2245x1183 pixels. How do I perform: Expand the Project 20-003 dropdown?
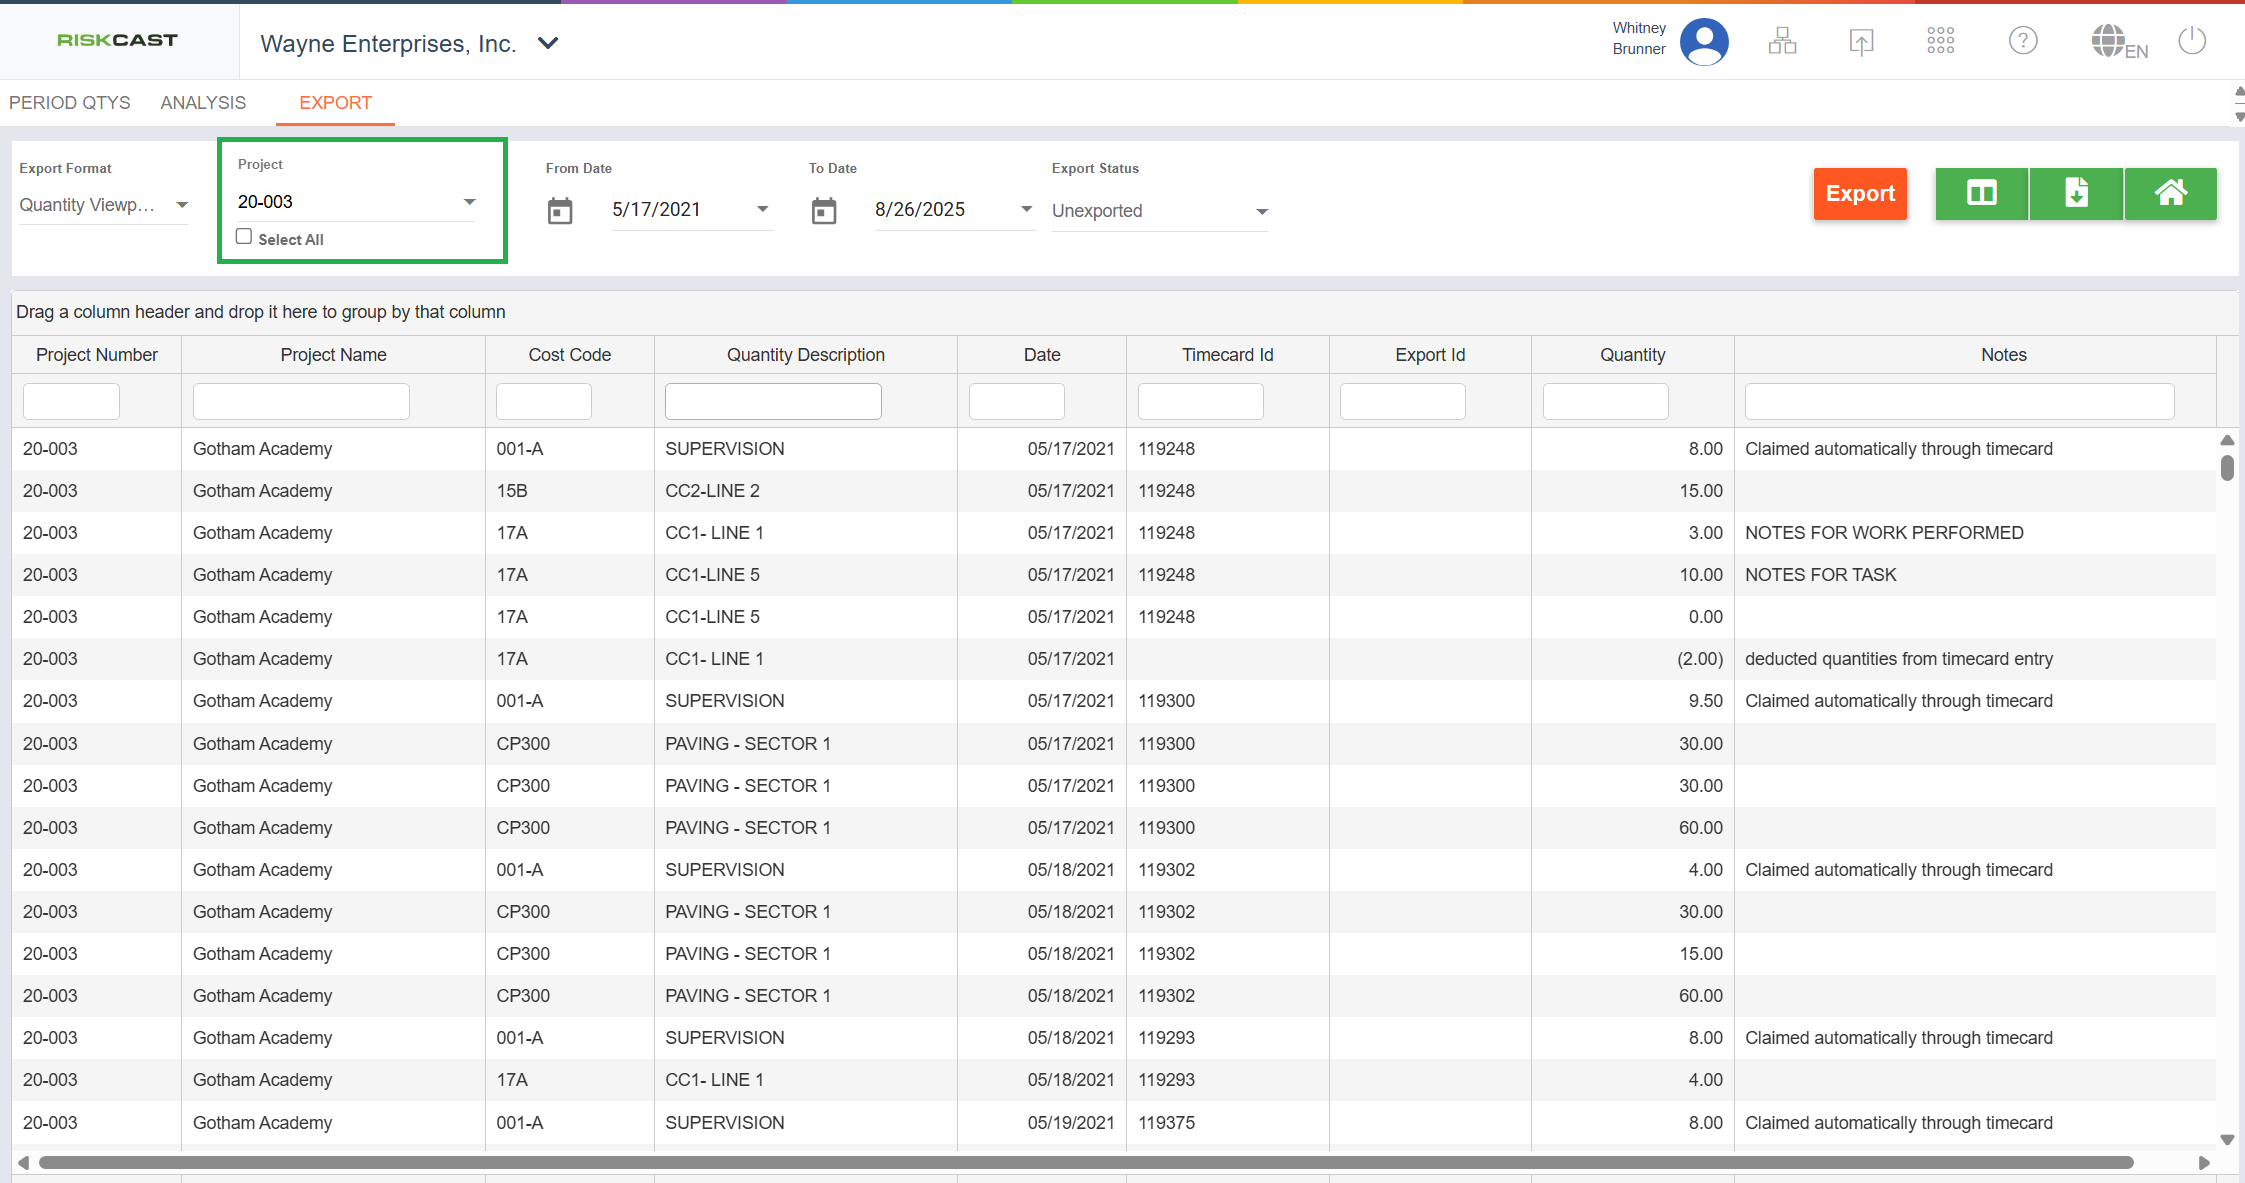point(469,202)
